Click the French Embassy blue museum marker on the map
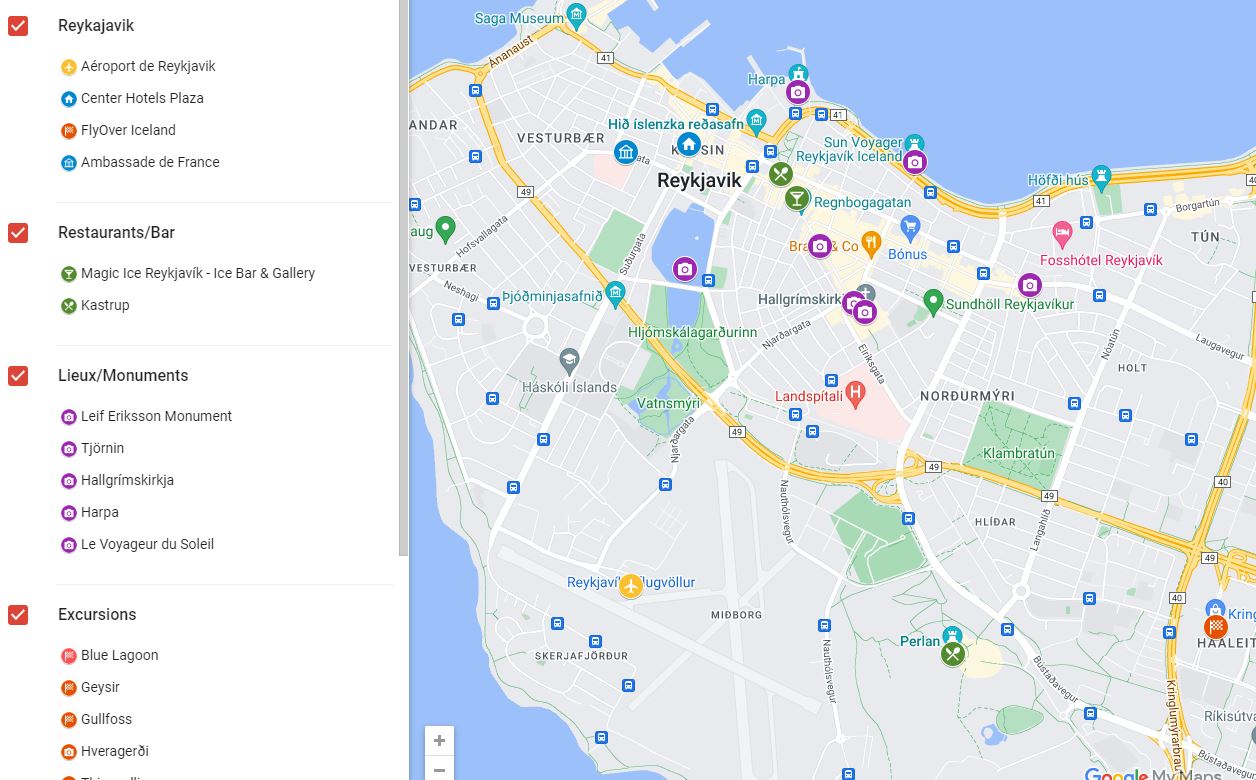Viewport: 1256px width, 780px height. click(x=626, y=153)
